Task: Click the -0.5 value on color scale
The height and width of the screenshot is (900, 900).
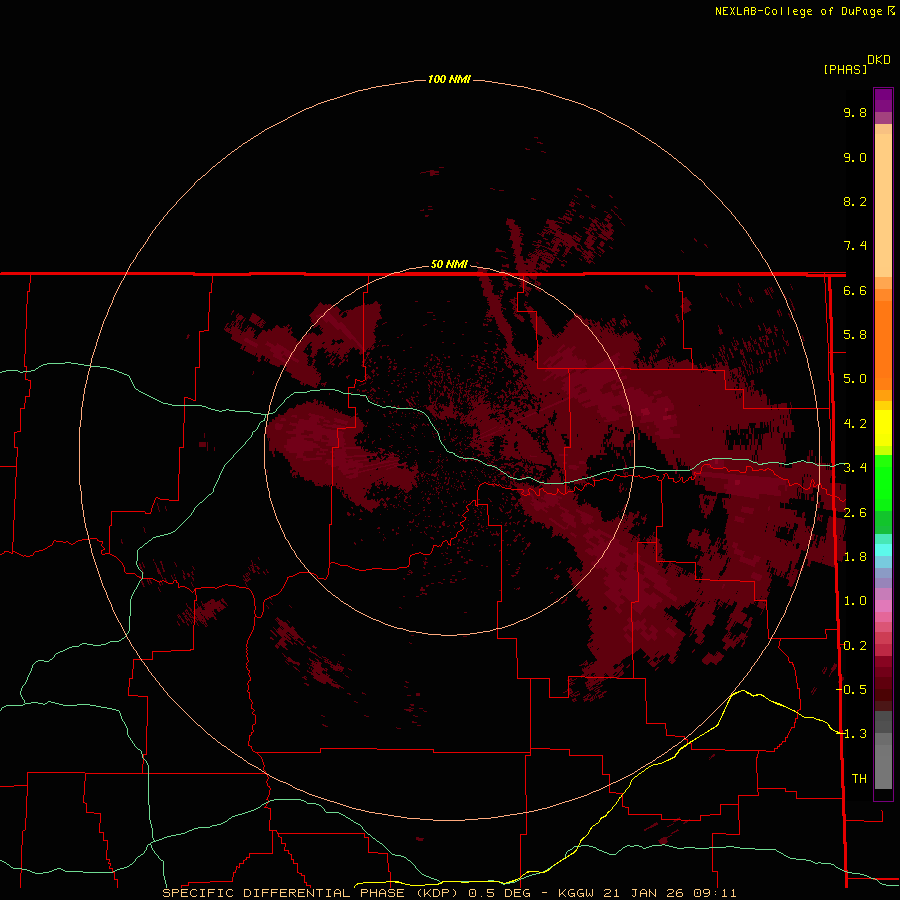Action: tap(852, 690)
